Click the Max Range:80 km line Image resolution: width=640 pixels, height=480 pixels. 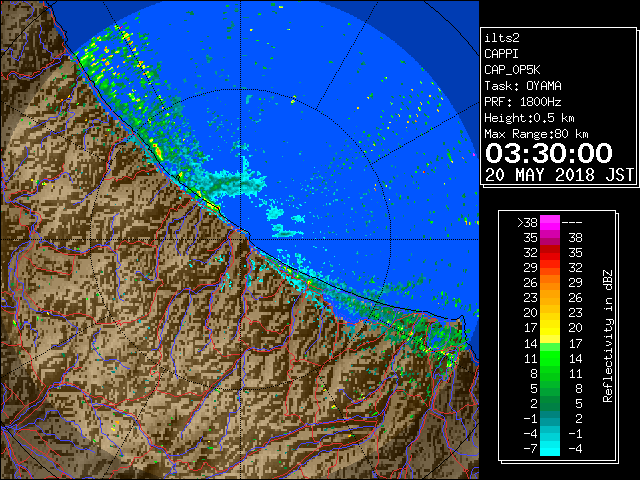click(536, 134)
